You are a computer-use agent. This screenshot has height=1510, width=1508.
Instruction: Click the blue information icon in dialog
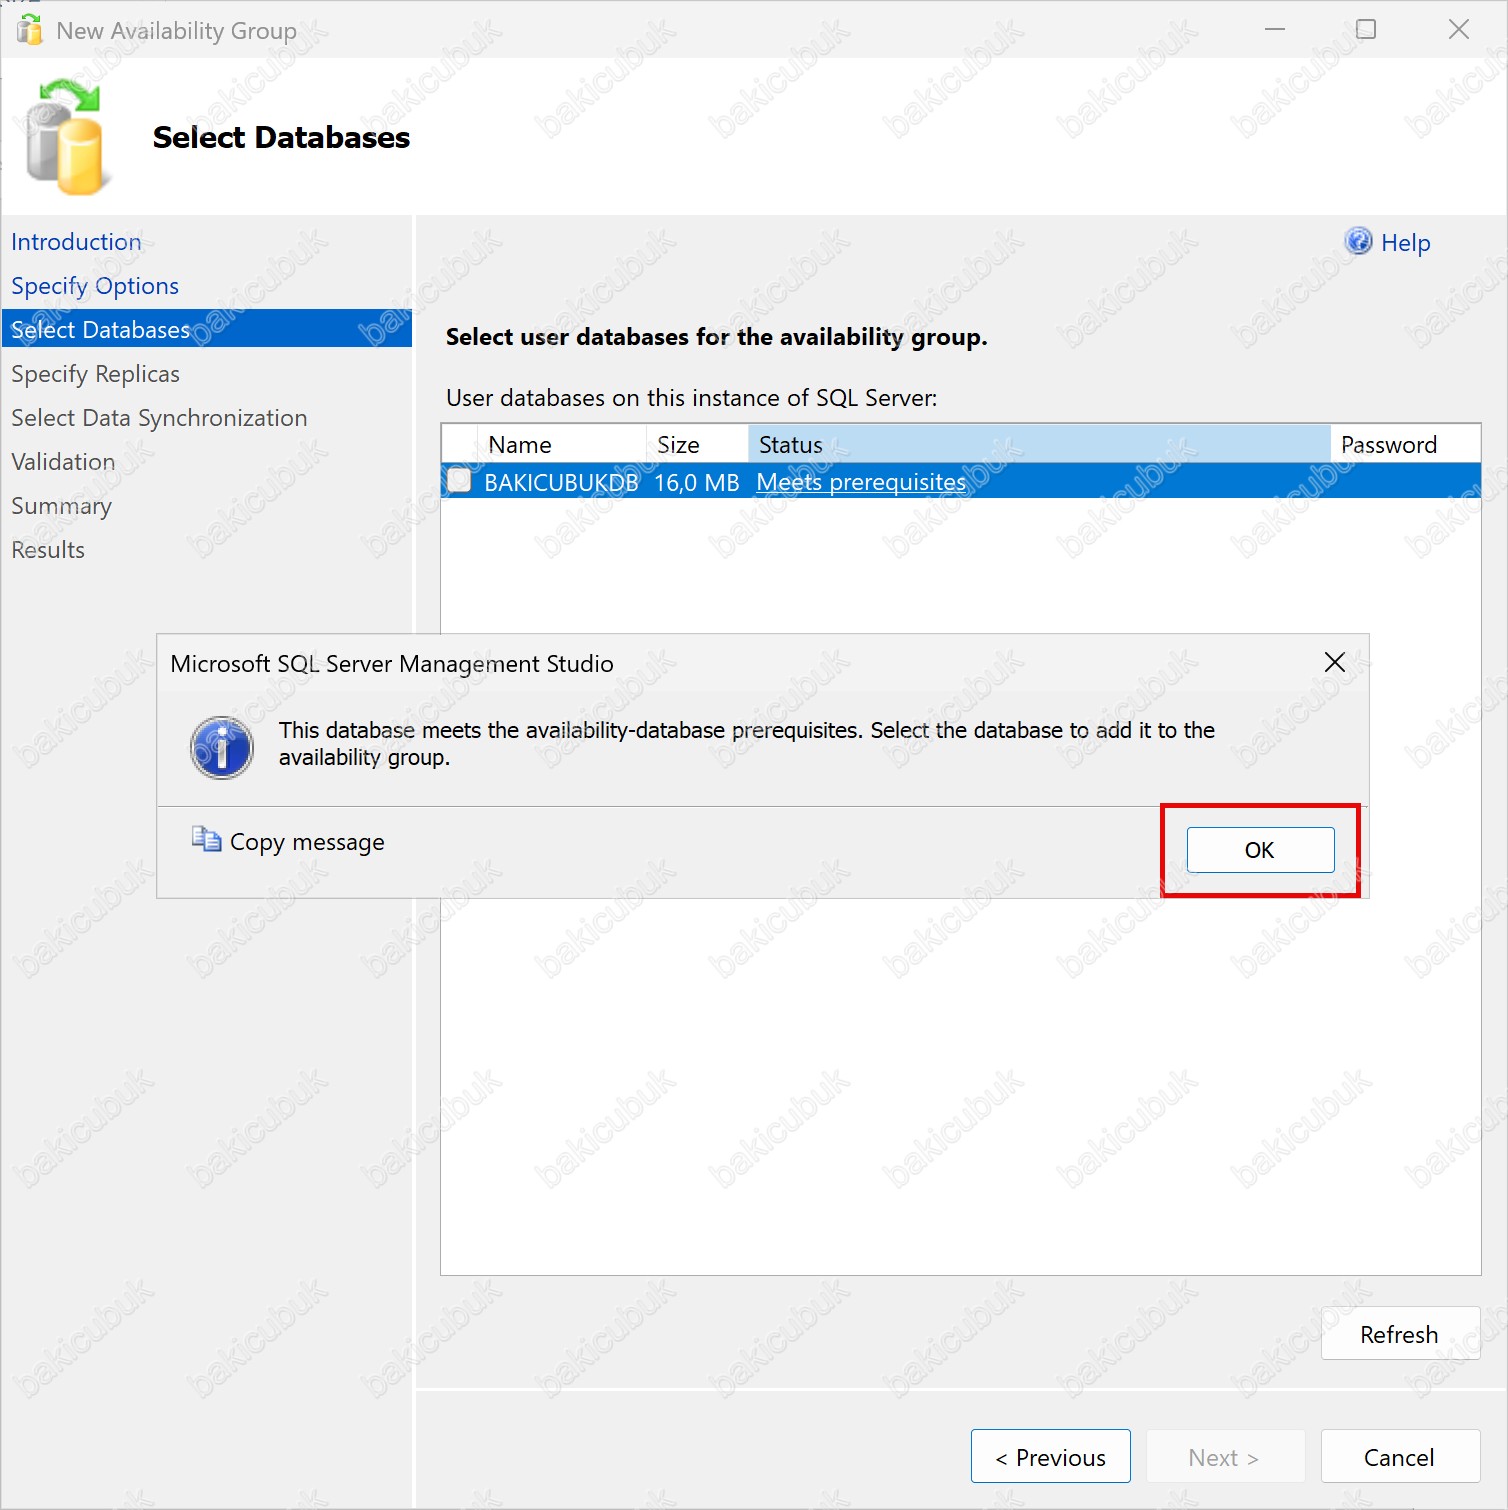[x=221, y=747]
